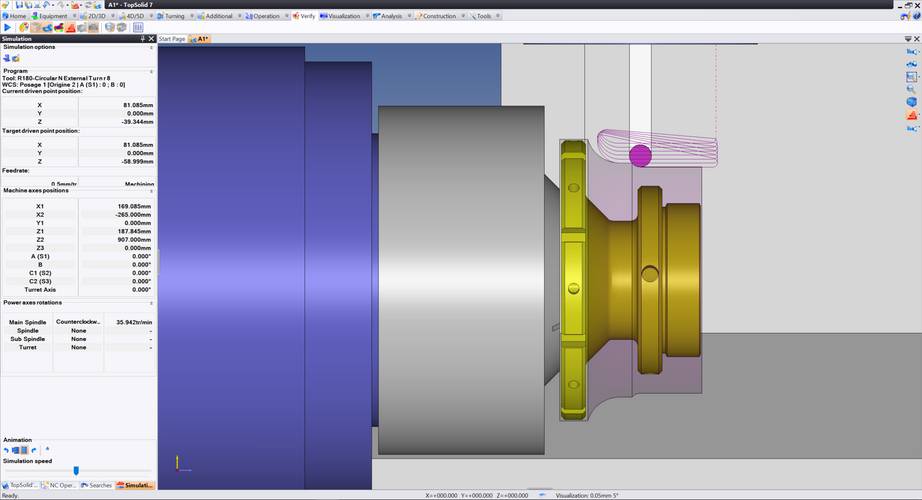Click the zoom magnifier icon in right toolbar
This screenshot has height=500, width=922.
tap(911, 89)
